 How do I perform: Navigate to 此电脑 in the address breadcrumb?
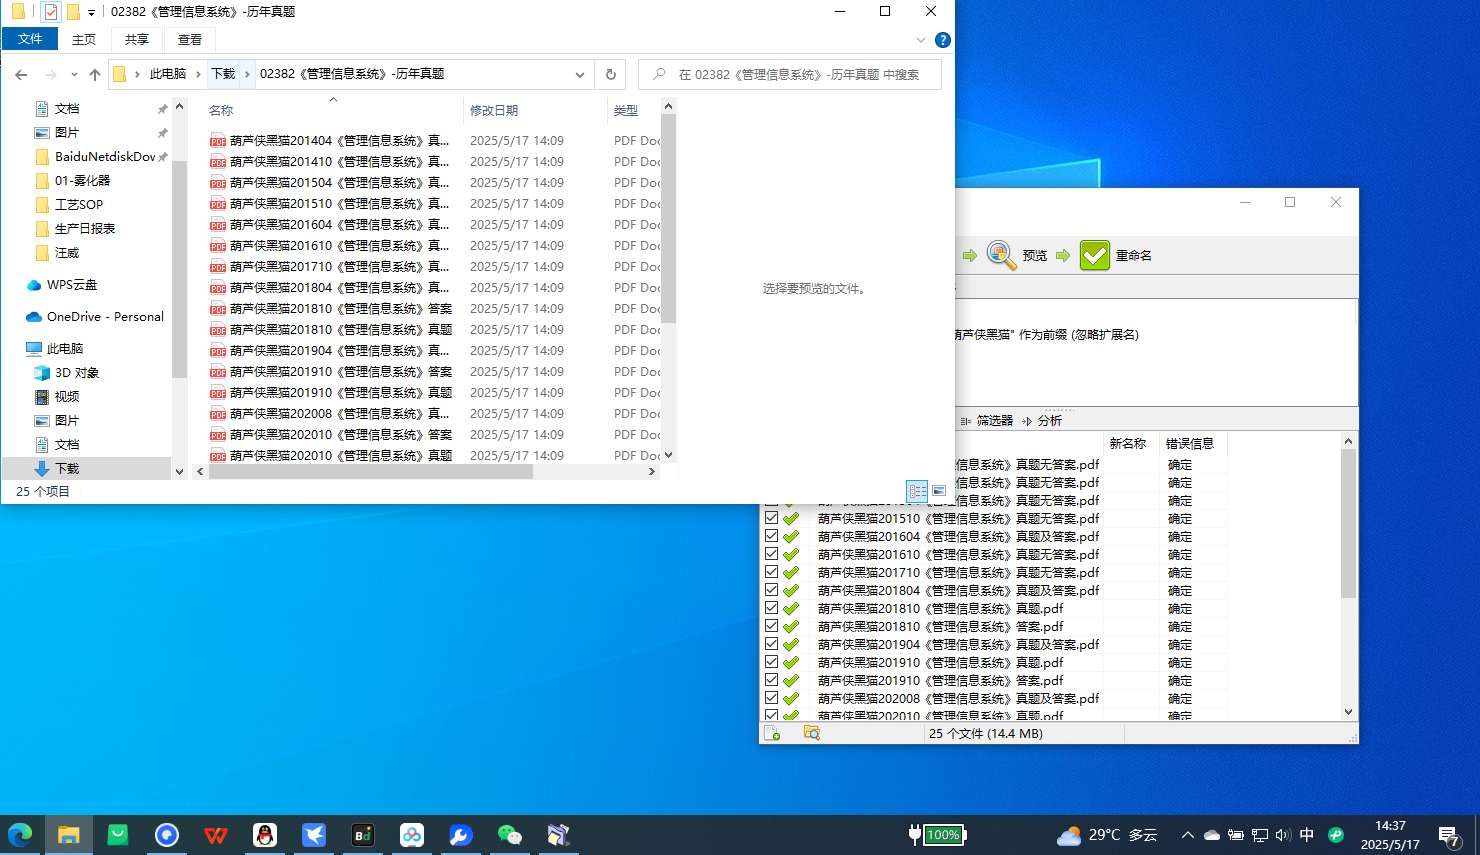168,74
